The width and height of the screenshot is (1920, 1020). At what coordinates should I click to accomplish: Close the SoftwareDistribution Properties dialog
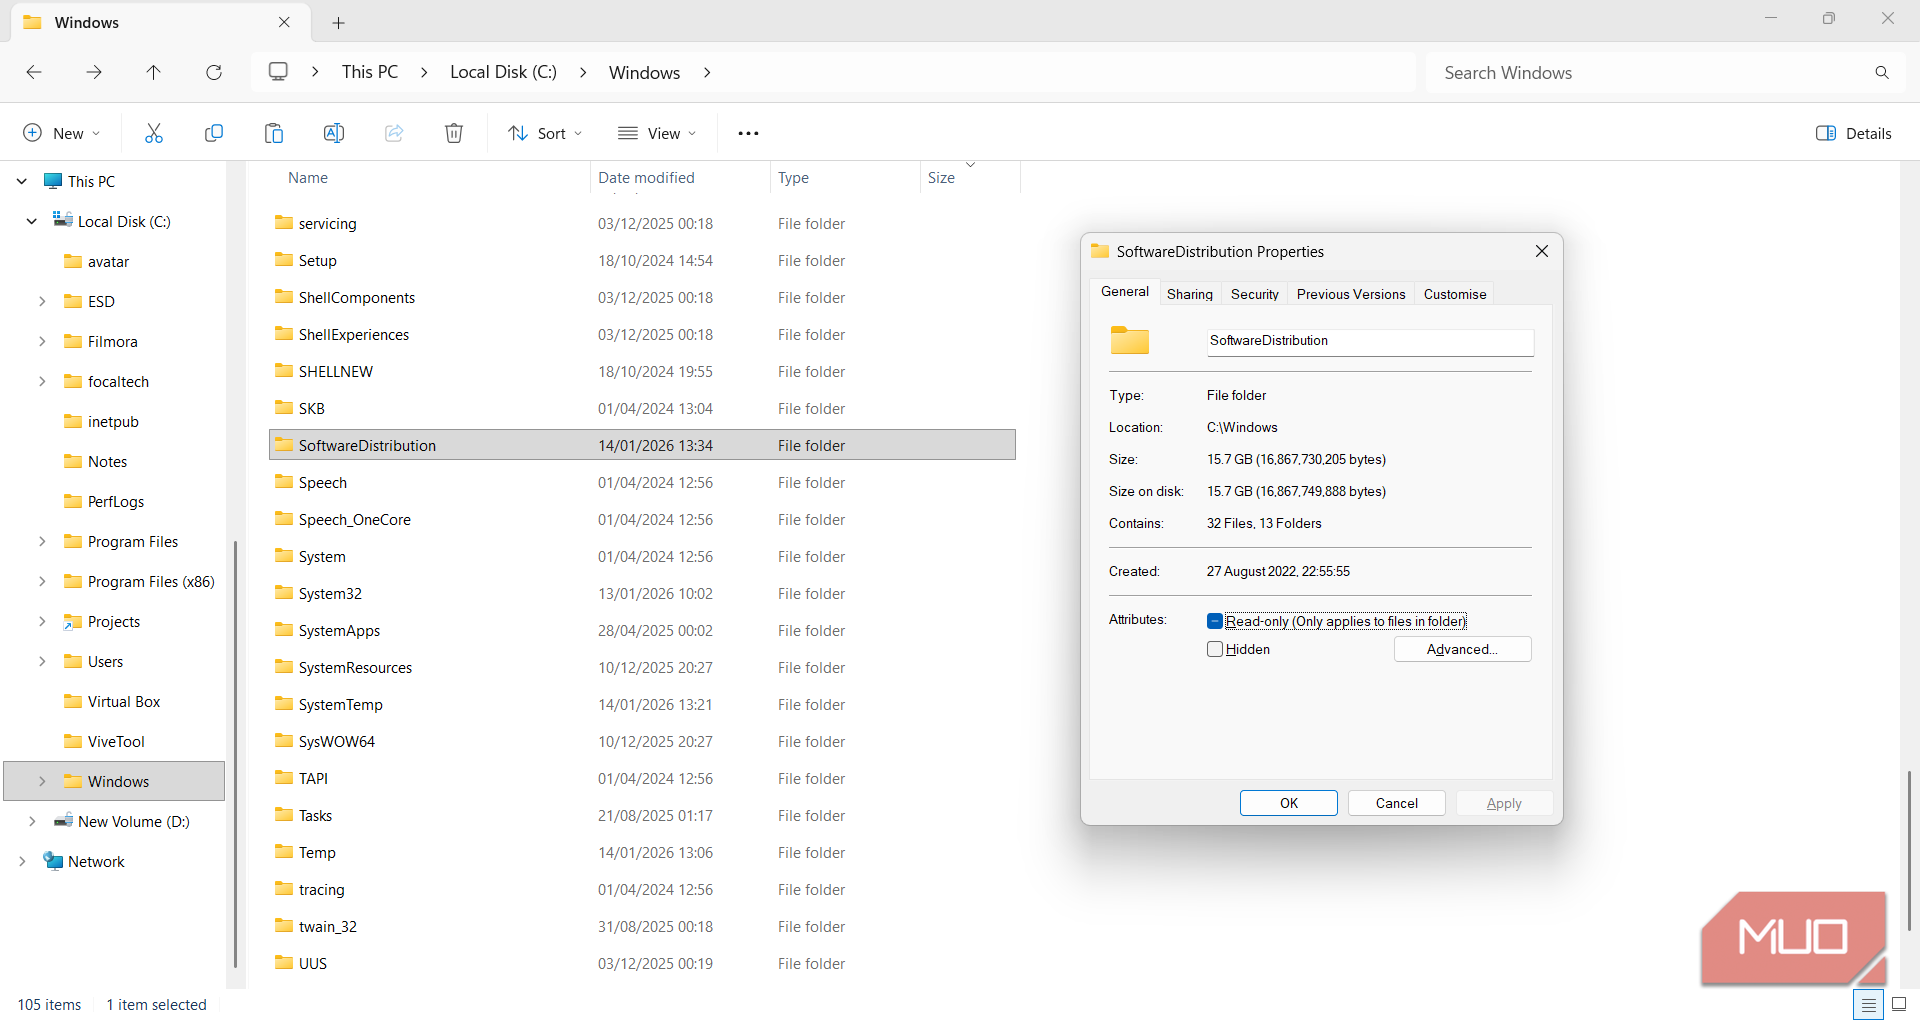click(1542, 251)
